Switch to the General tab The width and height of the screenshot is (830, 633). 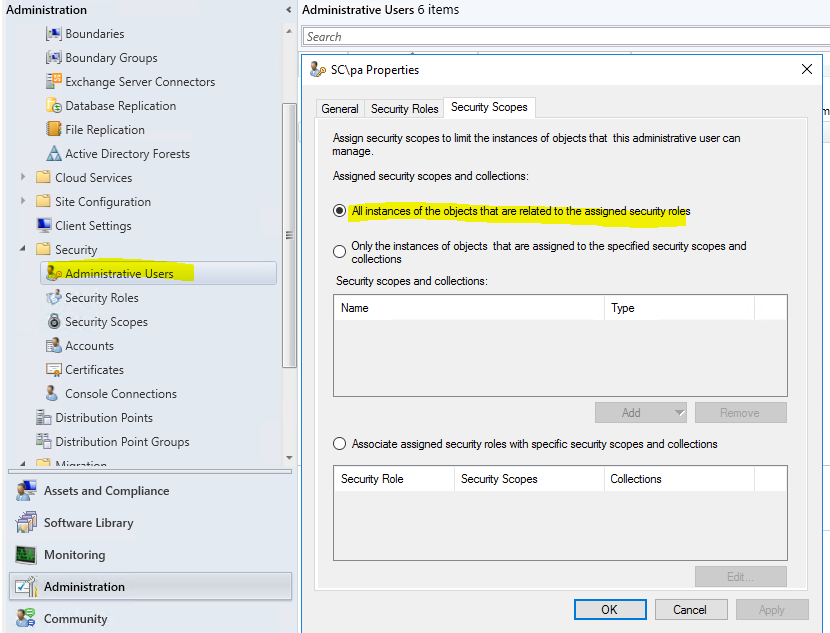[340, 108]
